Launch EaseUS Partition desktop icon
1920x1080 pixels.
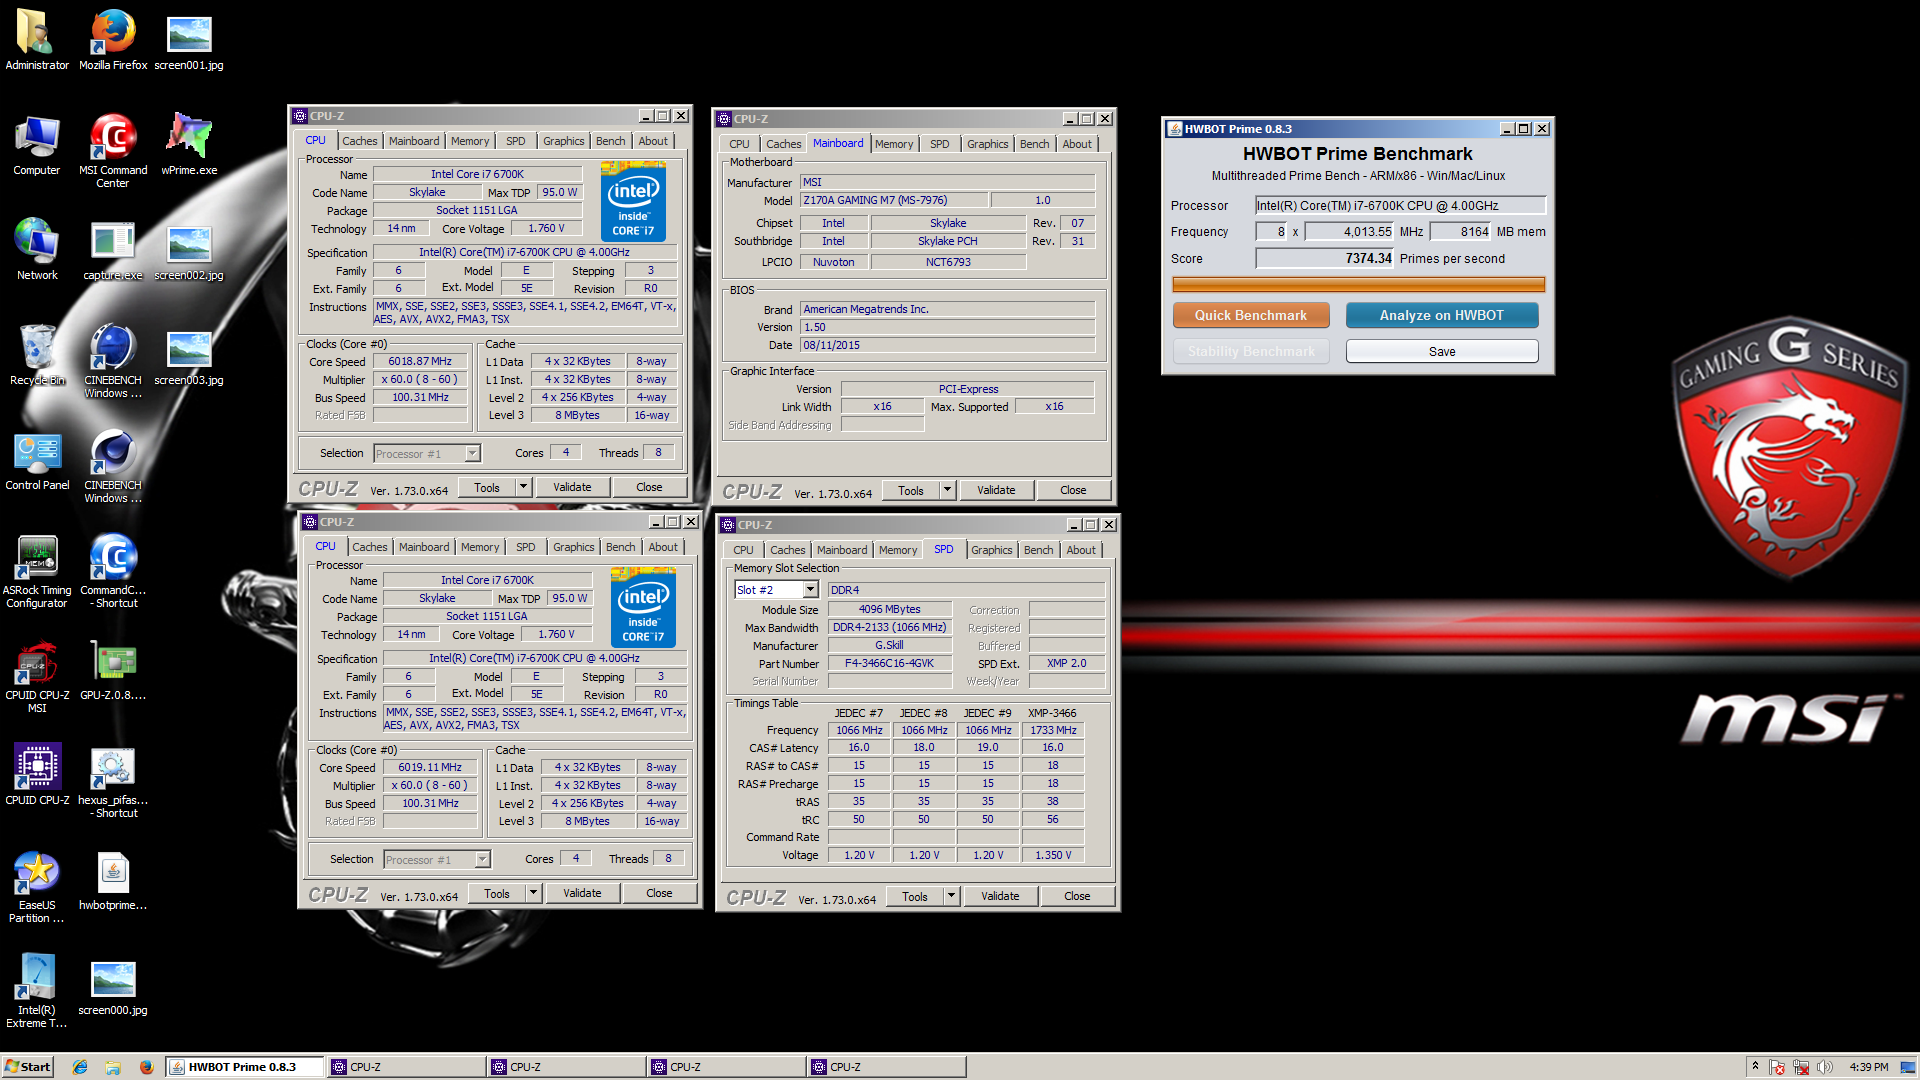[37, 886]
